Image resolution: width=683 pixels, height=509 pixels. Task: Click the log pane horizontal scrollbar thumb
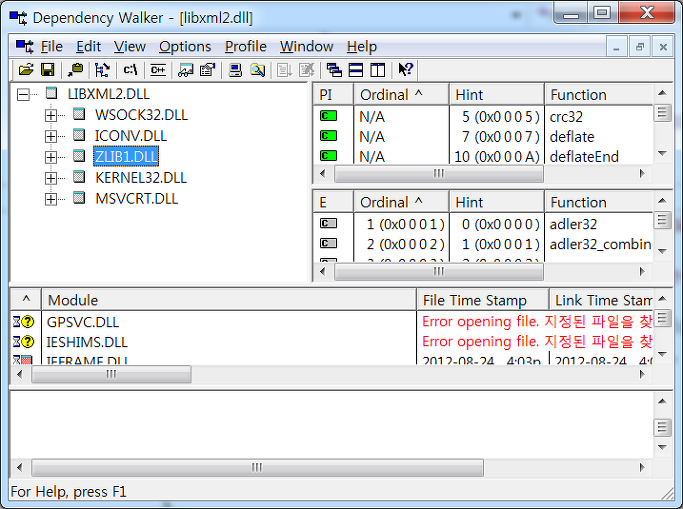(257, 467)
